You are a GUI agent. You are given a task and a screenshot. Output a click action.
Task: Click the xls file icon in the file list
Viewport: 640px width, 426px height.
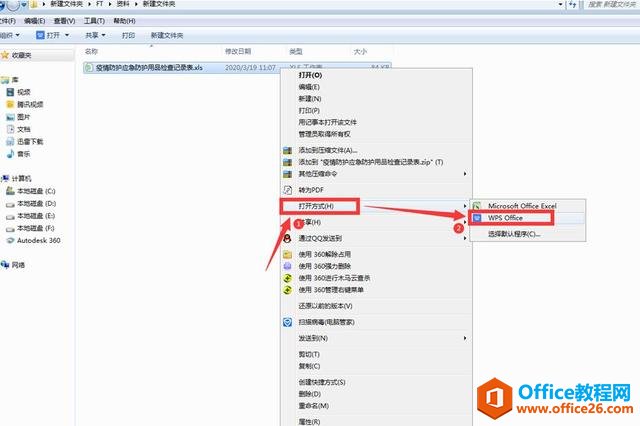coord(89,67)
